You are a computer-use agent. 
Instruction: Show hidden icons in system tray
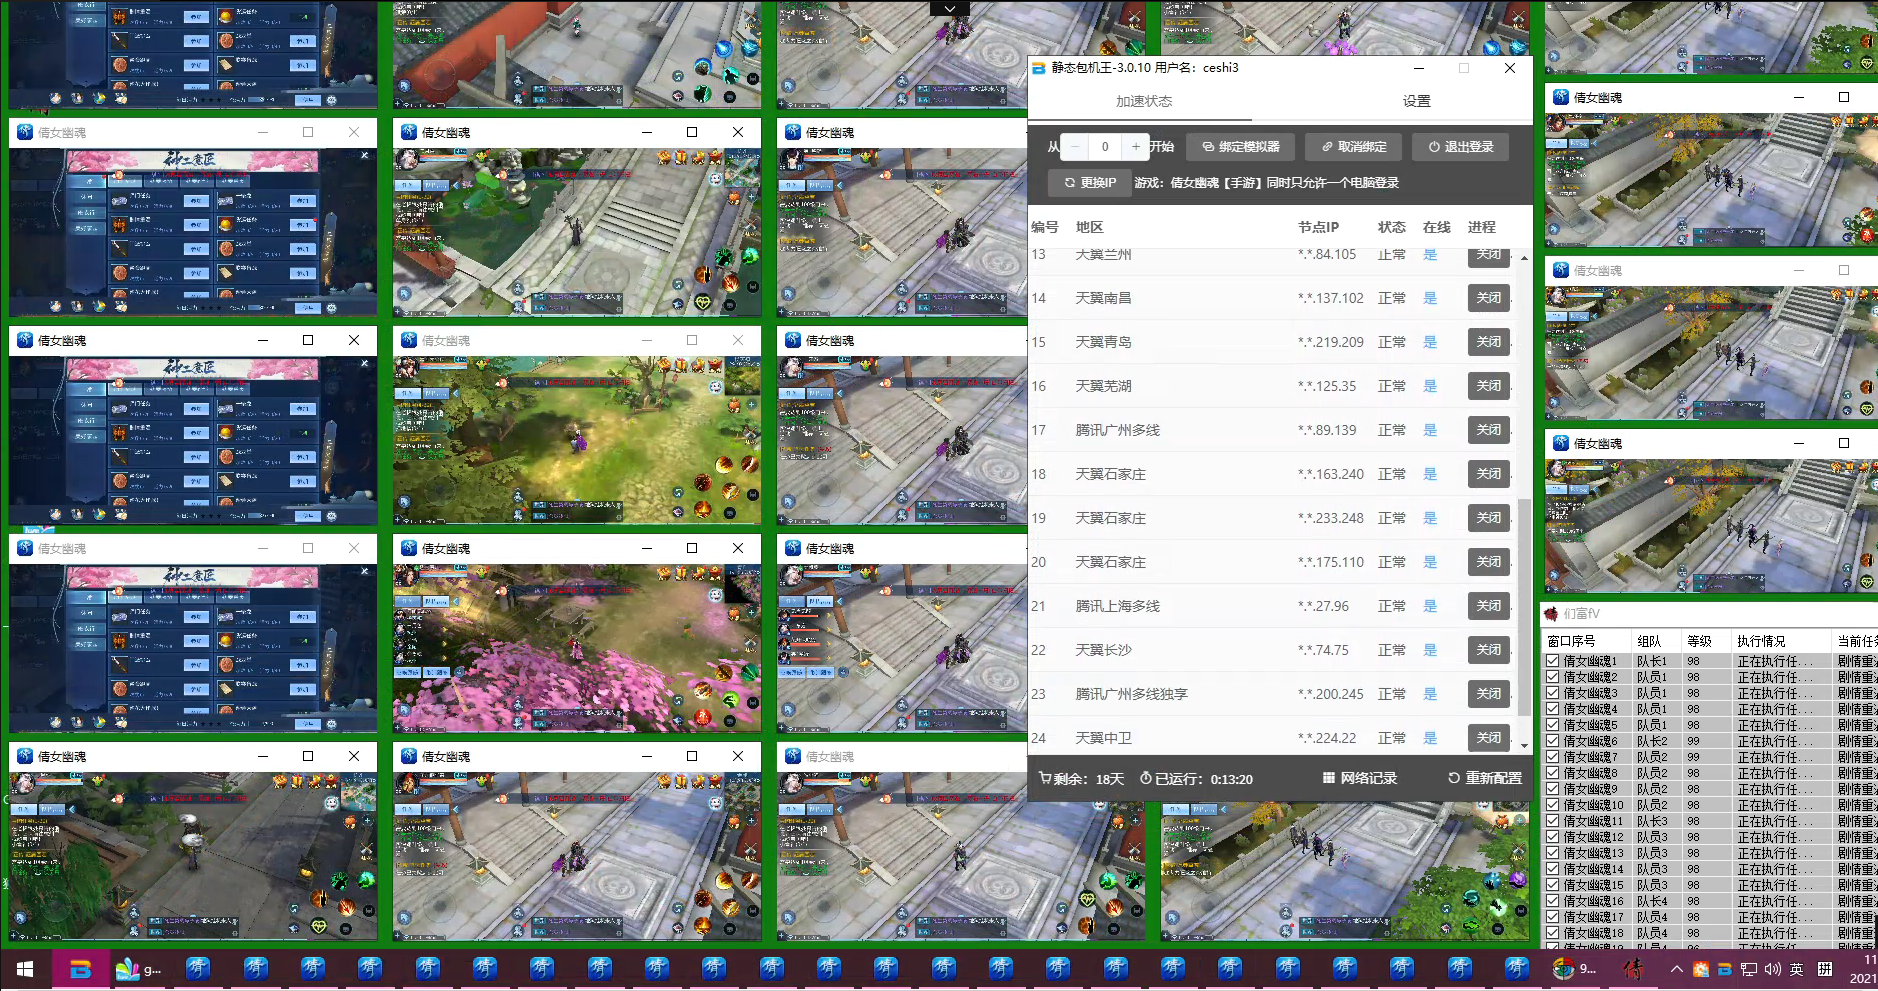pyautogui.click(x=1676, y=969)
